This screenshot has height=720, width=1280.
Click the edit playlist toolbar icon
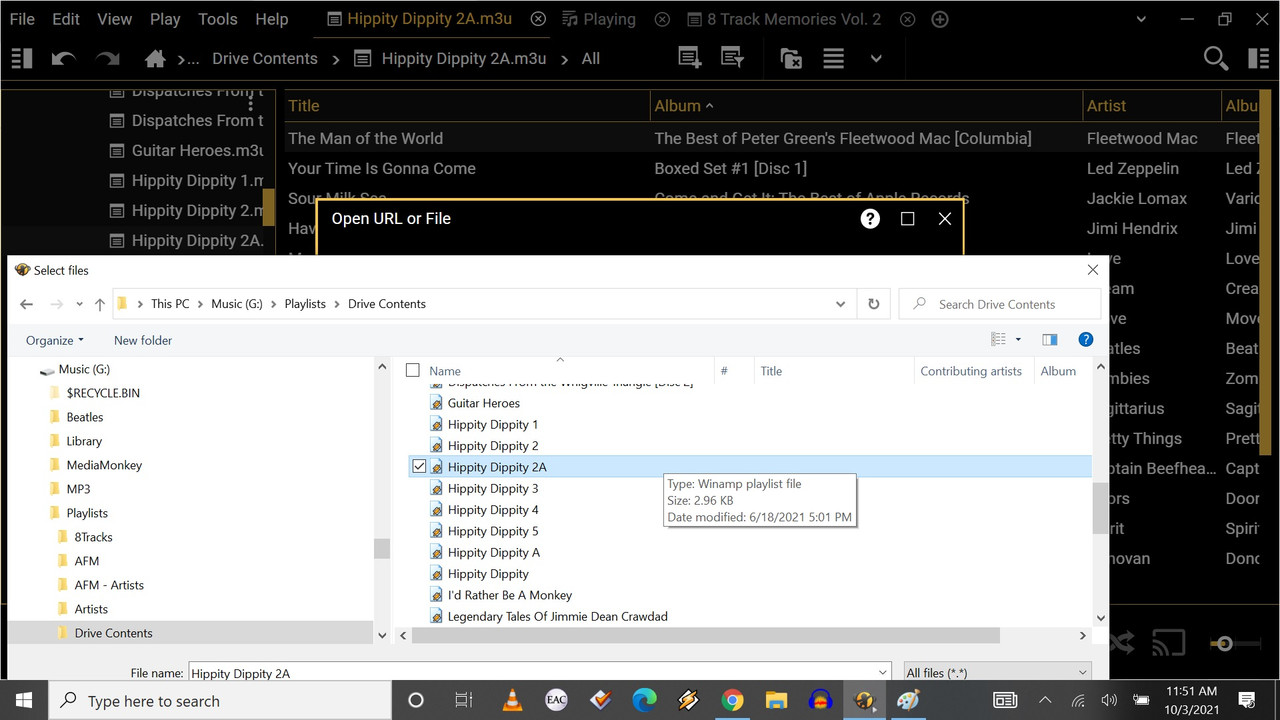pyautogui.click(x=733, y=59)
